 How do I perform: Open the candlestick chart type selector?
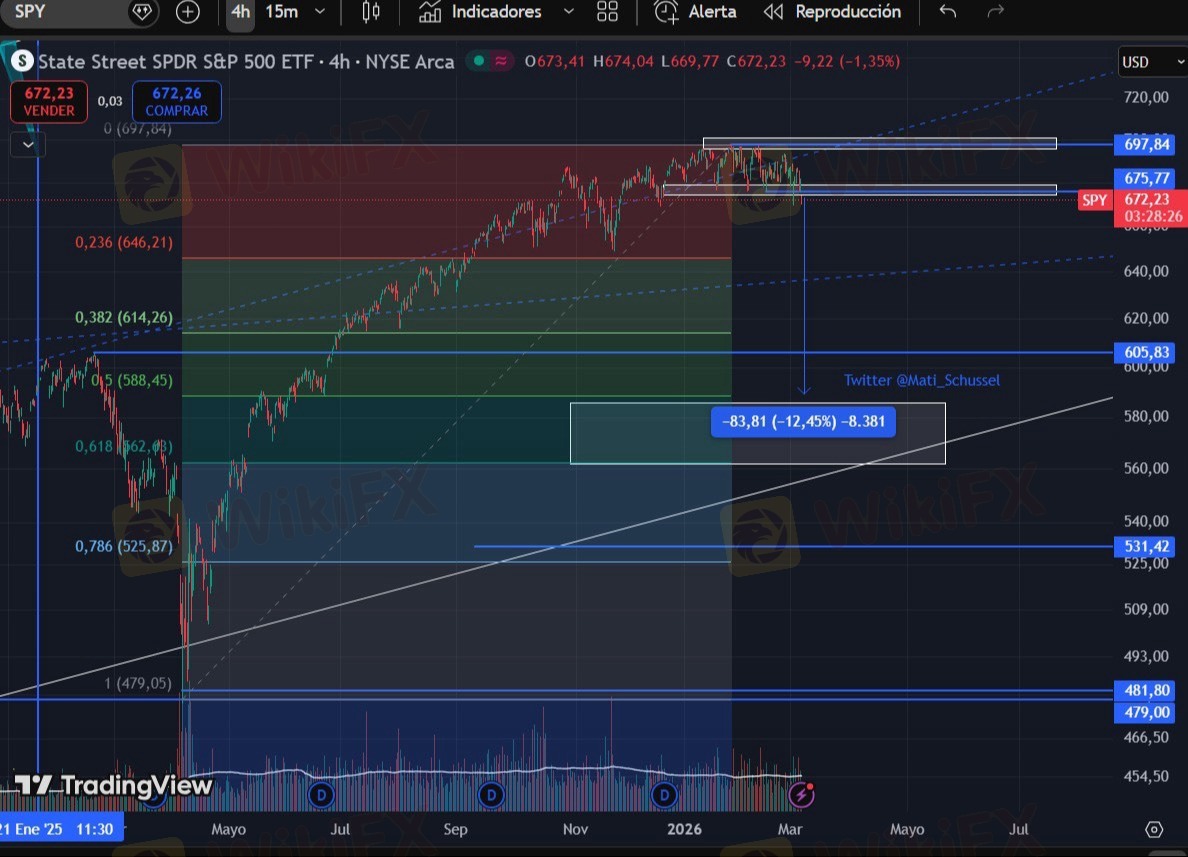click(371, 11)
